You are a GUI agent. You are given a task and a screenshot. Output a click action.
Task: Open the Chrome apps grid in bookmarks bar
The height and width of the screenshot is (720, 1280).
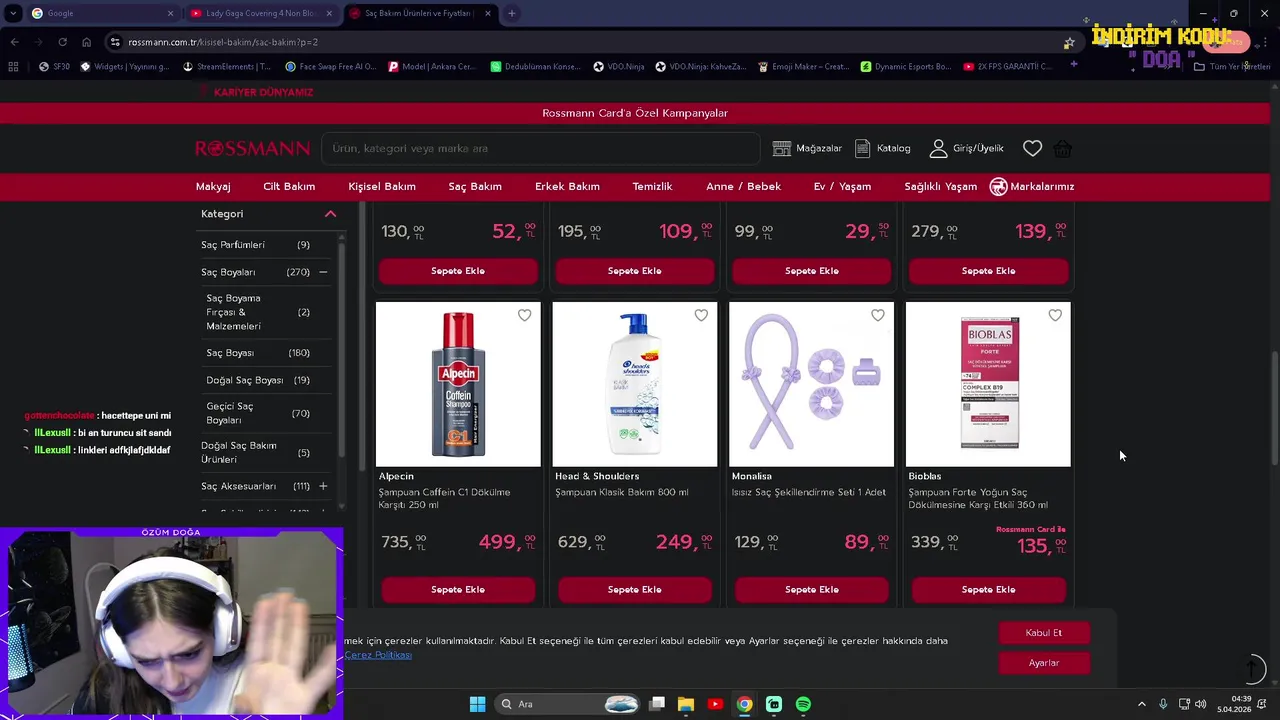click(12, 66)
